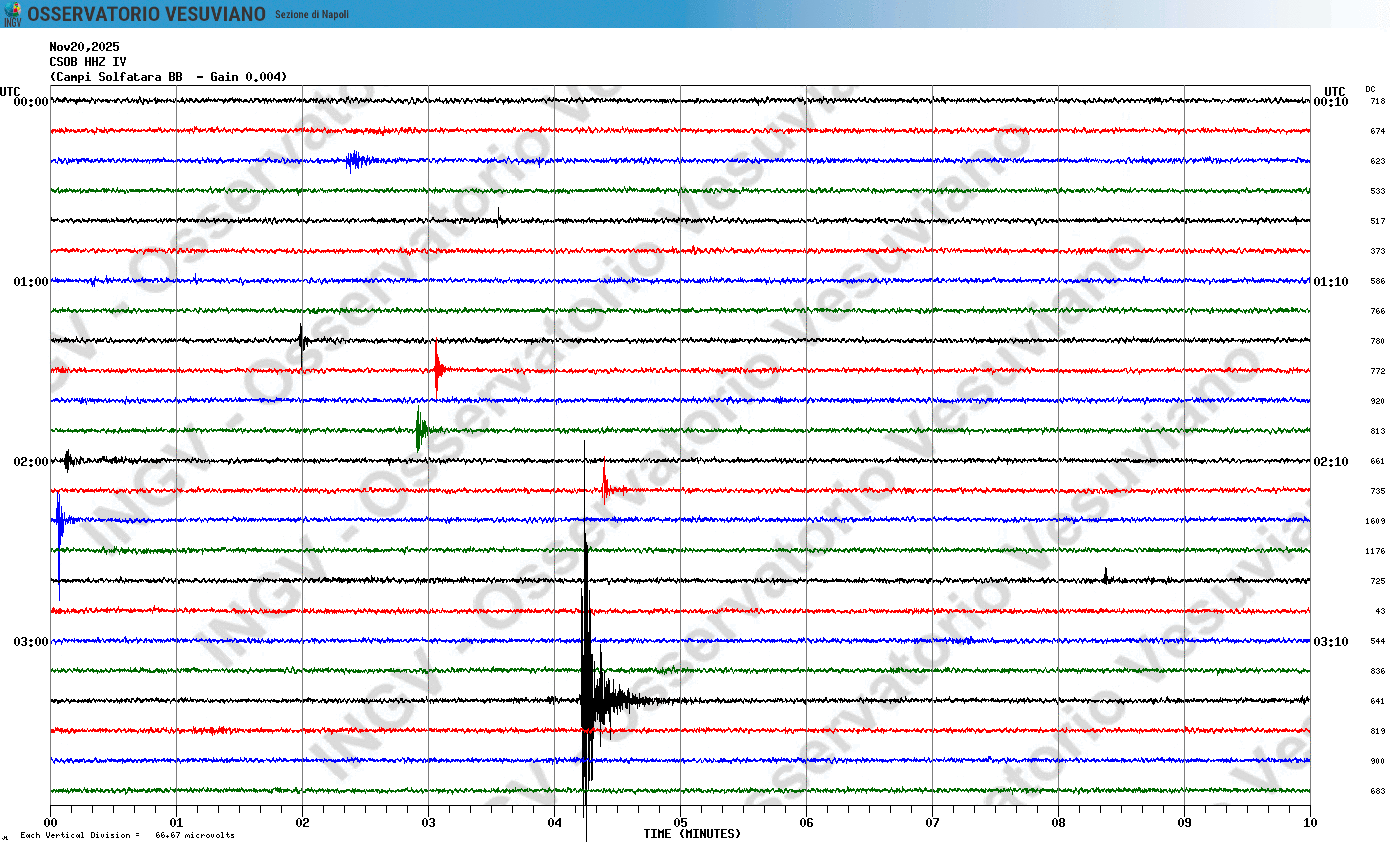Screen dimensions: 1390x849
Task: Click the red spike on the 01:30 trace
Action: tap(437, 370)
